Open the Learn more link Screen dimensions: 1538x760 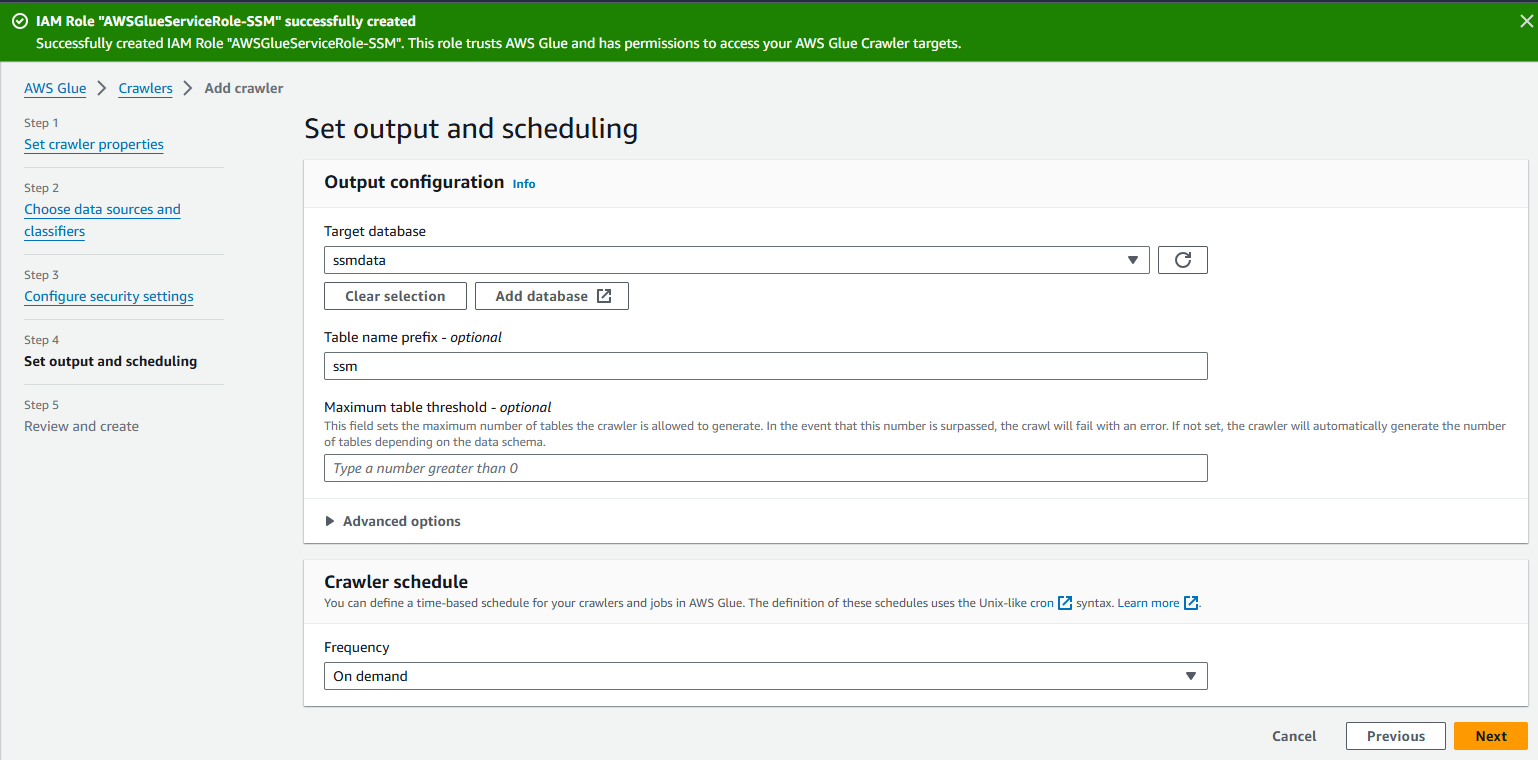click(x=1148, y=603)
